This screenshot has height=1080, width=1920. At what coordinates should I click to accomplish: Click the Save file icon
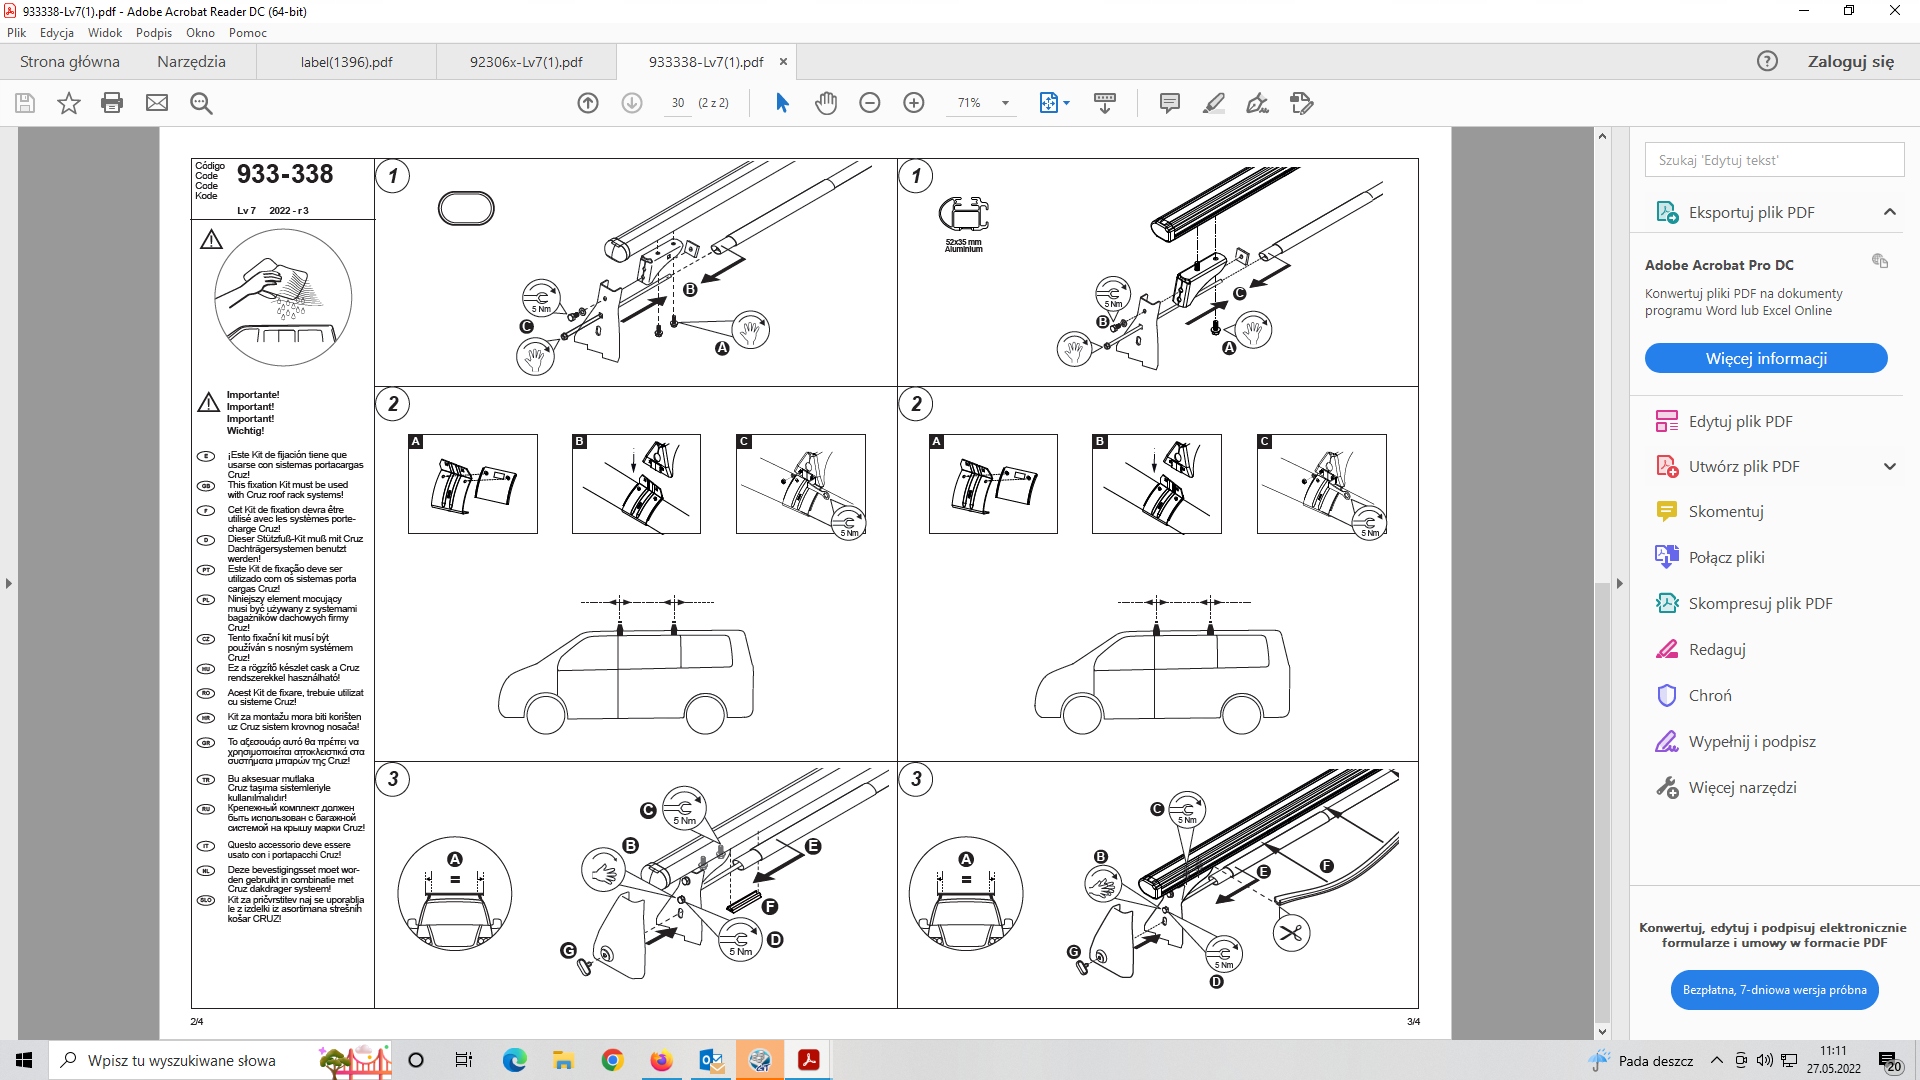click(25, 103)
